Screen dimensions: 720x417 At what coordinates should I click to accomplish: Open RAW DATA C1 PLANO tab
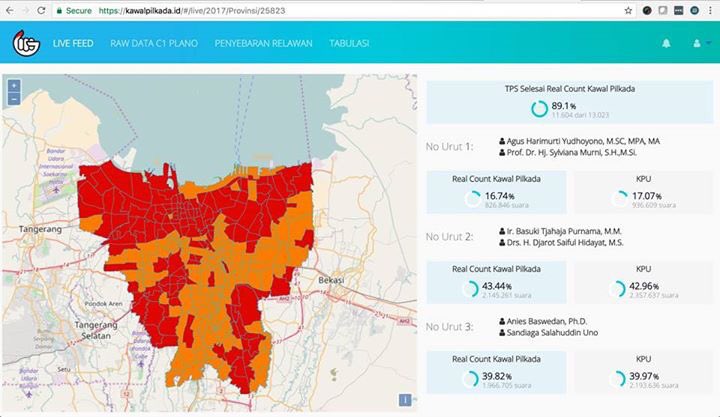pyautogui.click(x=154, y=43)
